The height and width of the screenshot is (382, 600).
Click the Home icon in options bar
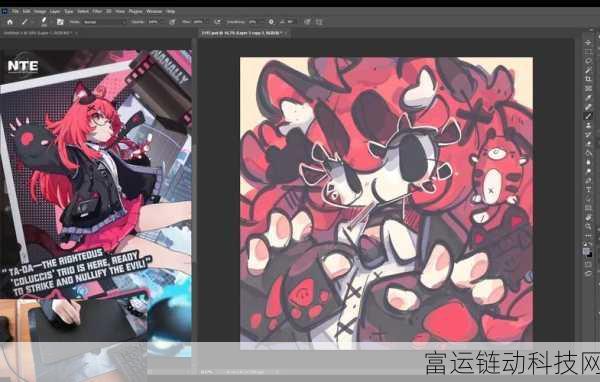10,22
